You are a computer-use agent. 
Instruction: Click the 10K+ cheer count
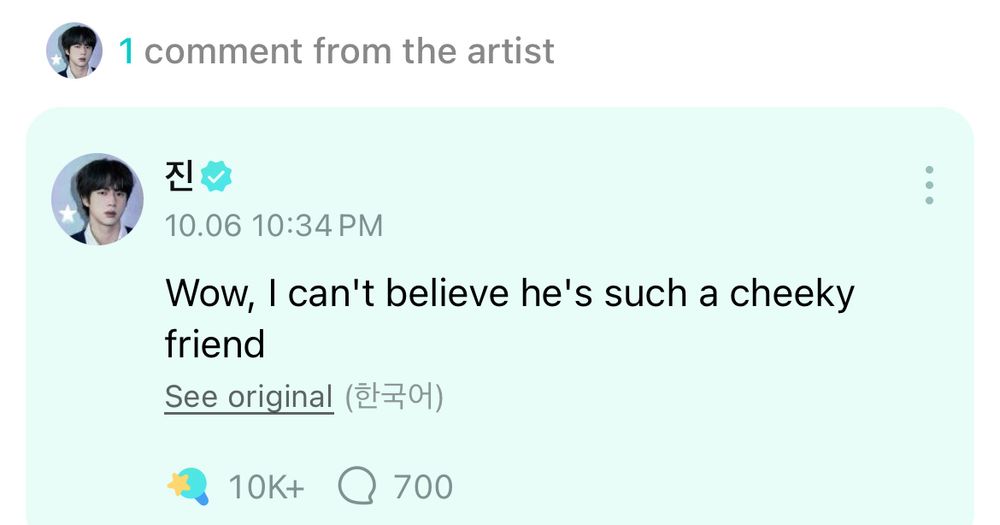[266, 488]
